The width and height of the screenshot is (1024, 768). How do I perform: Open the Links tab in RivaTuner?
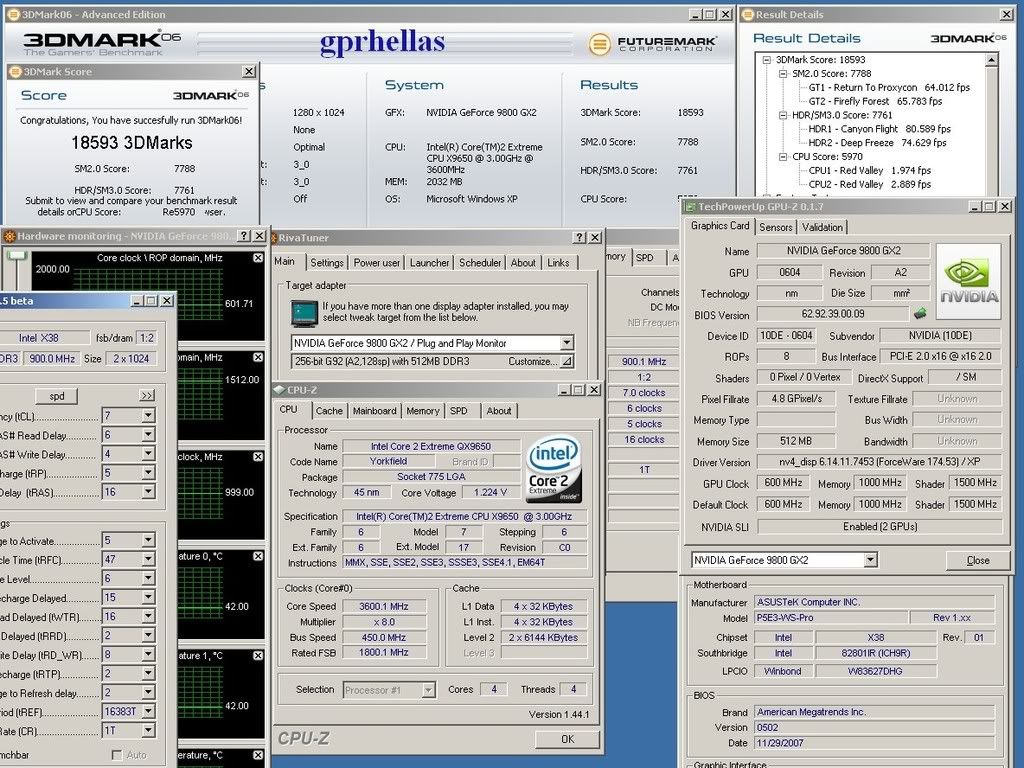[x=558, y=263]
